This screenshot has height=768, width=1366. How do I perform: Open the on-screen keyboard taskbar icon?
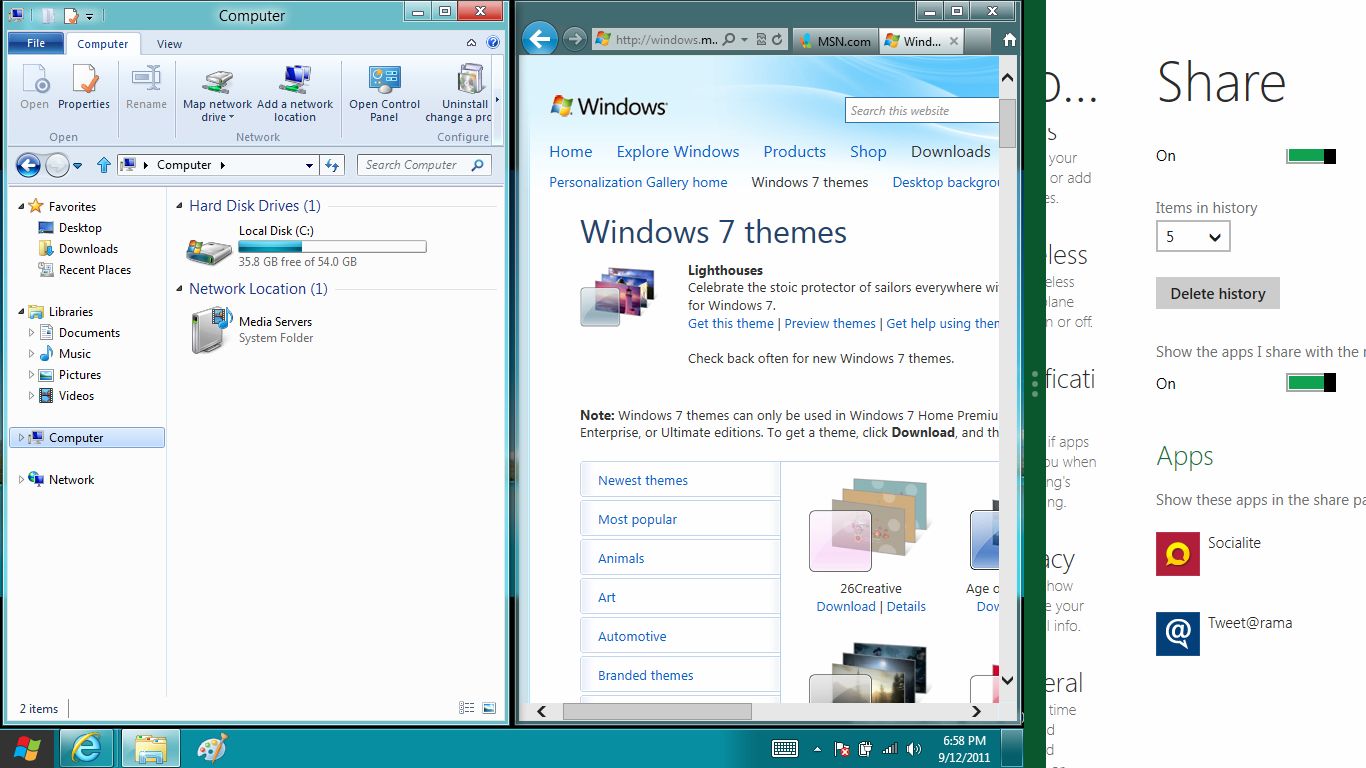point(785,748)
